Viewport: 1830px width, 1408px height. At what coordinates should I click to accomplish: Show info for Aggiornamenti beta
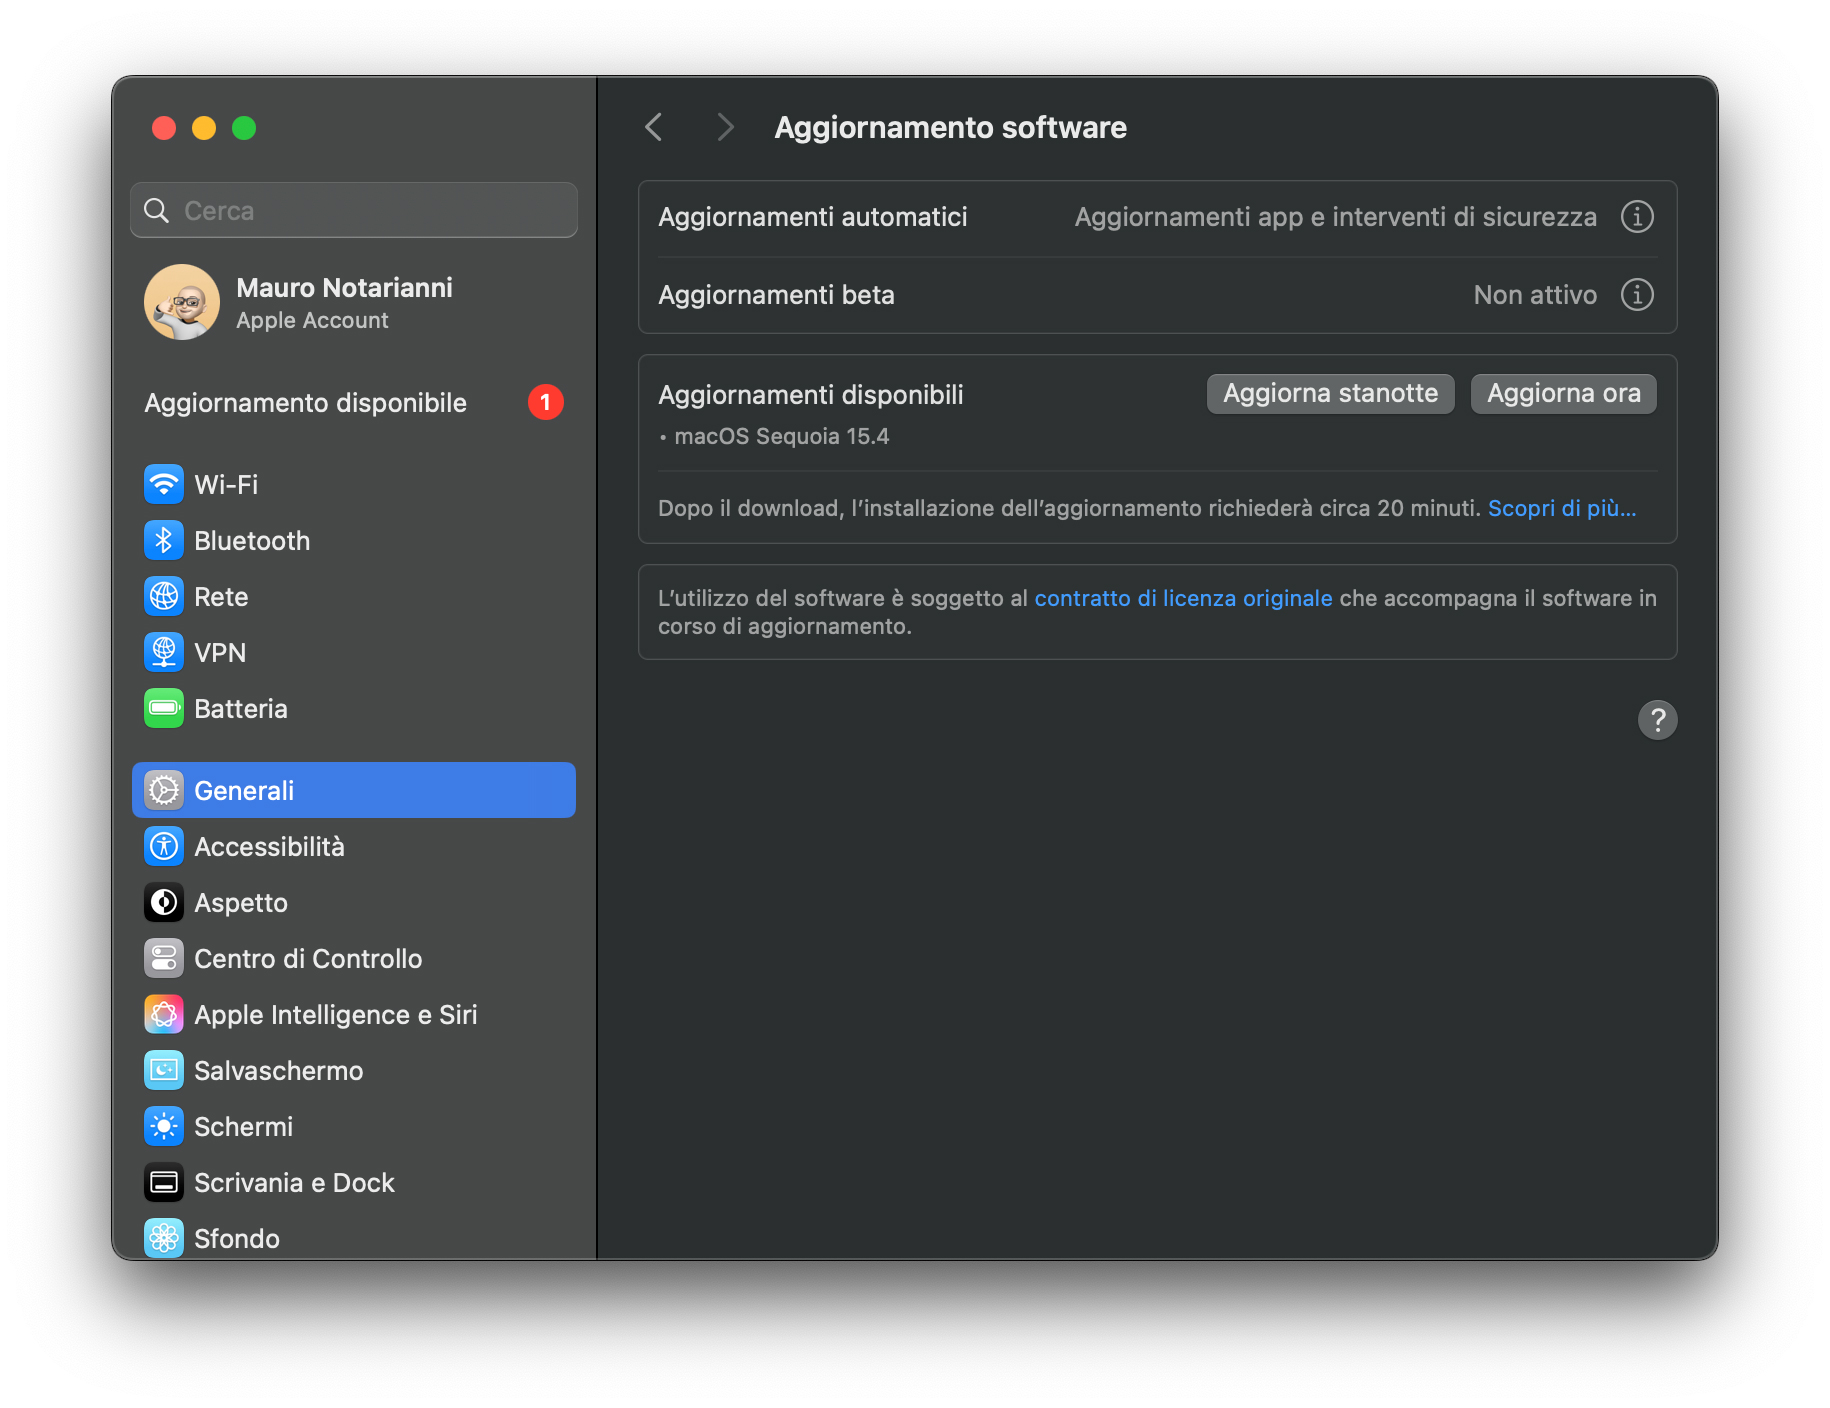coord(1637,295)
